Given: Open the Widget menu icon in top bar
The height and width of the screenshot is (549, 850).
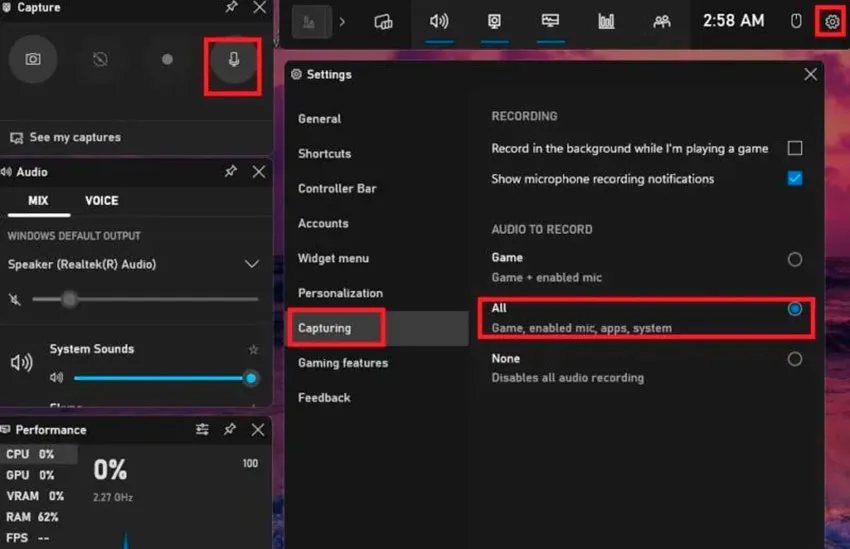Looking at the screenshot, I should 383,22.
